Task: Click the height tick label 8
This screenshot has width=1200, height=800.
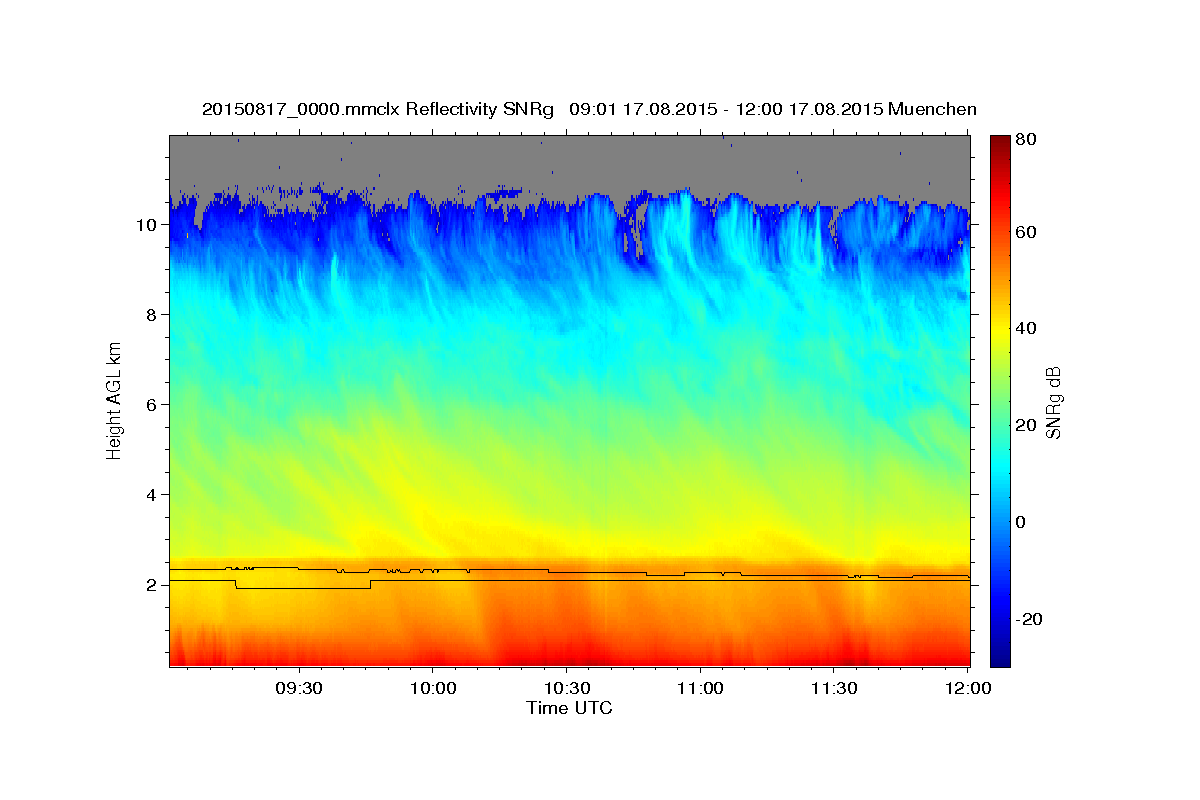Action: pos(152,315)
